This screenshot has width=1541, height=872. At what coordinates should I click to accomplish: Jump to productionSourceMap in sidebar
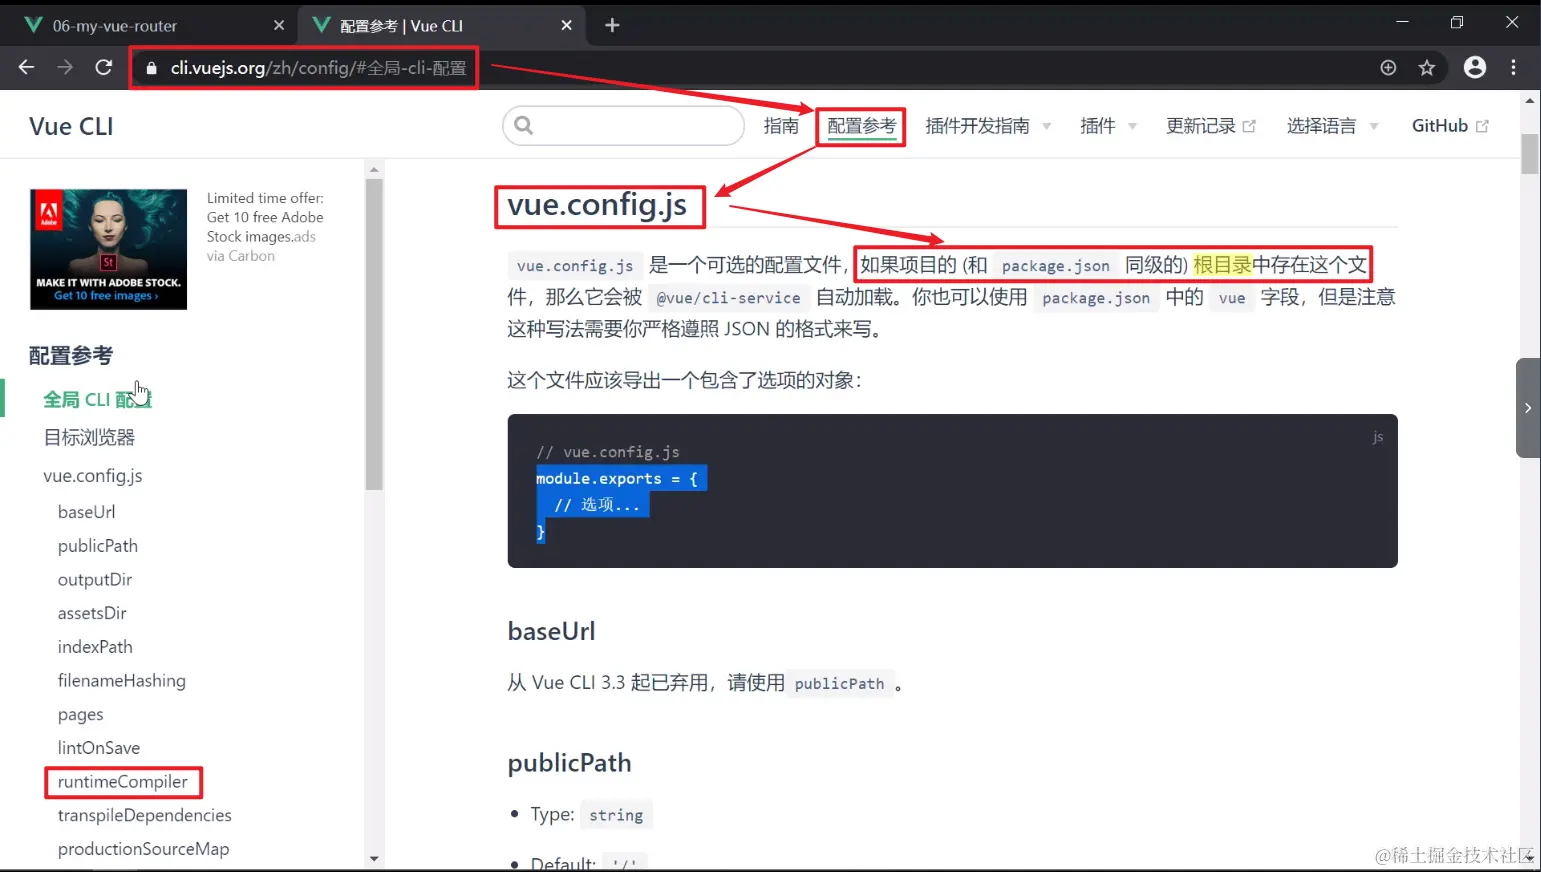click(143, 849)
